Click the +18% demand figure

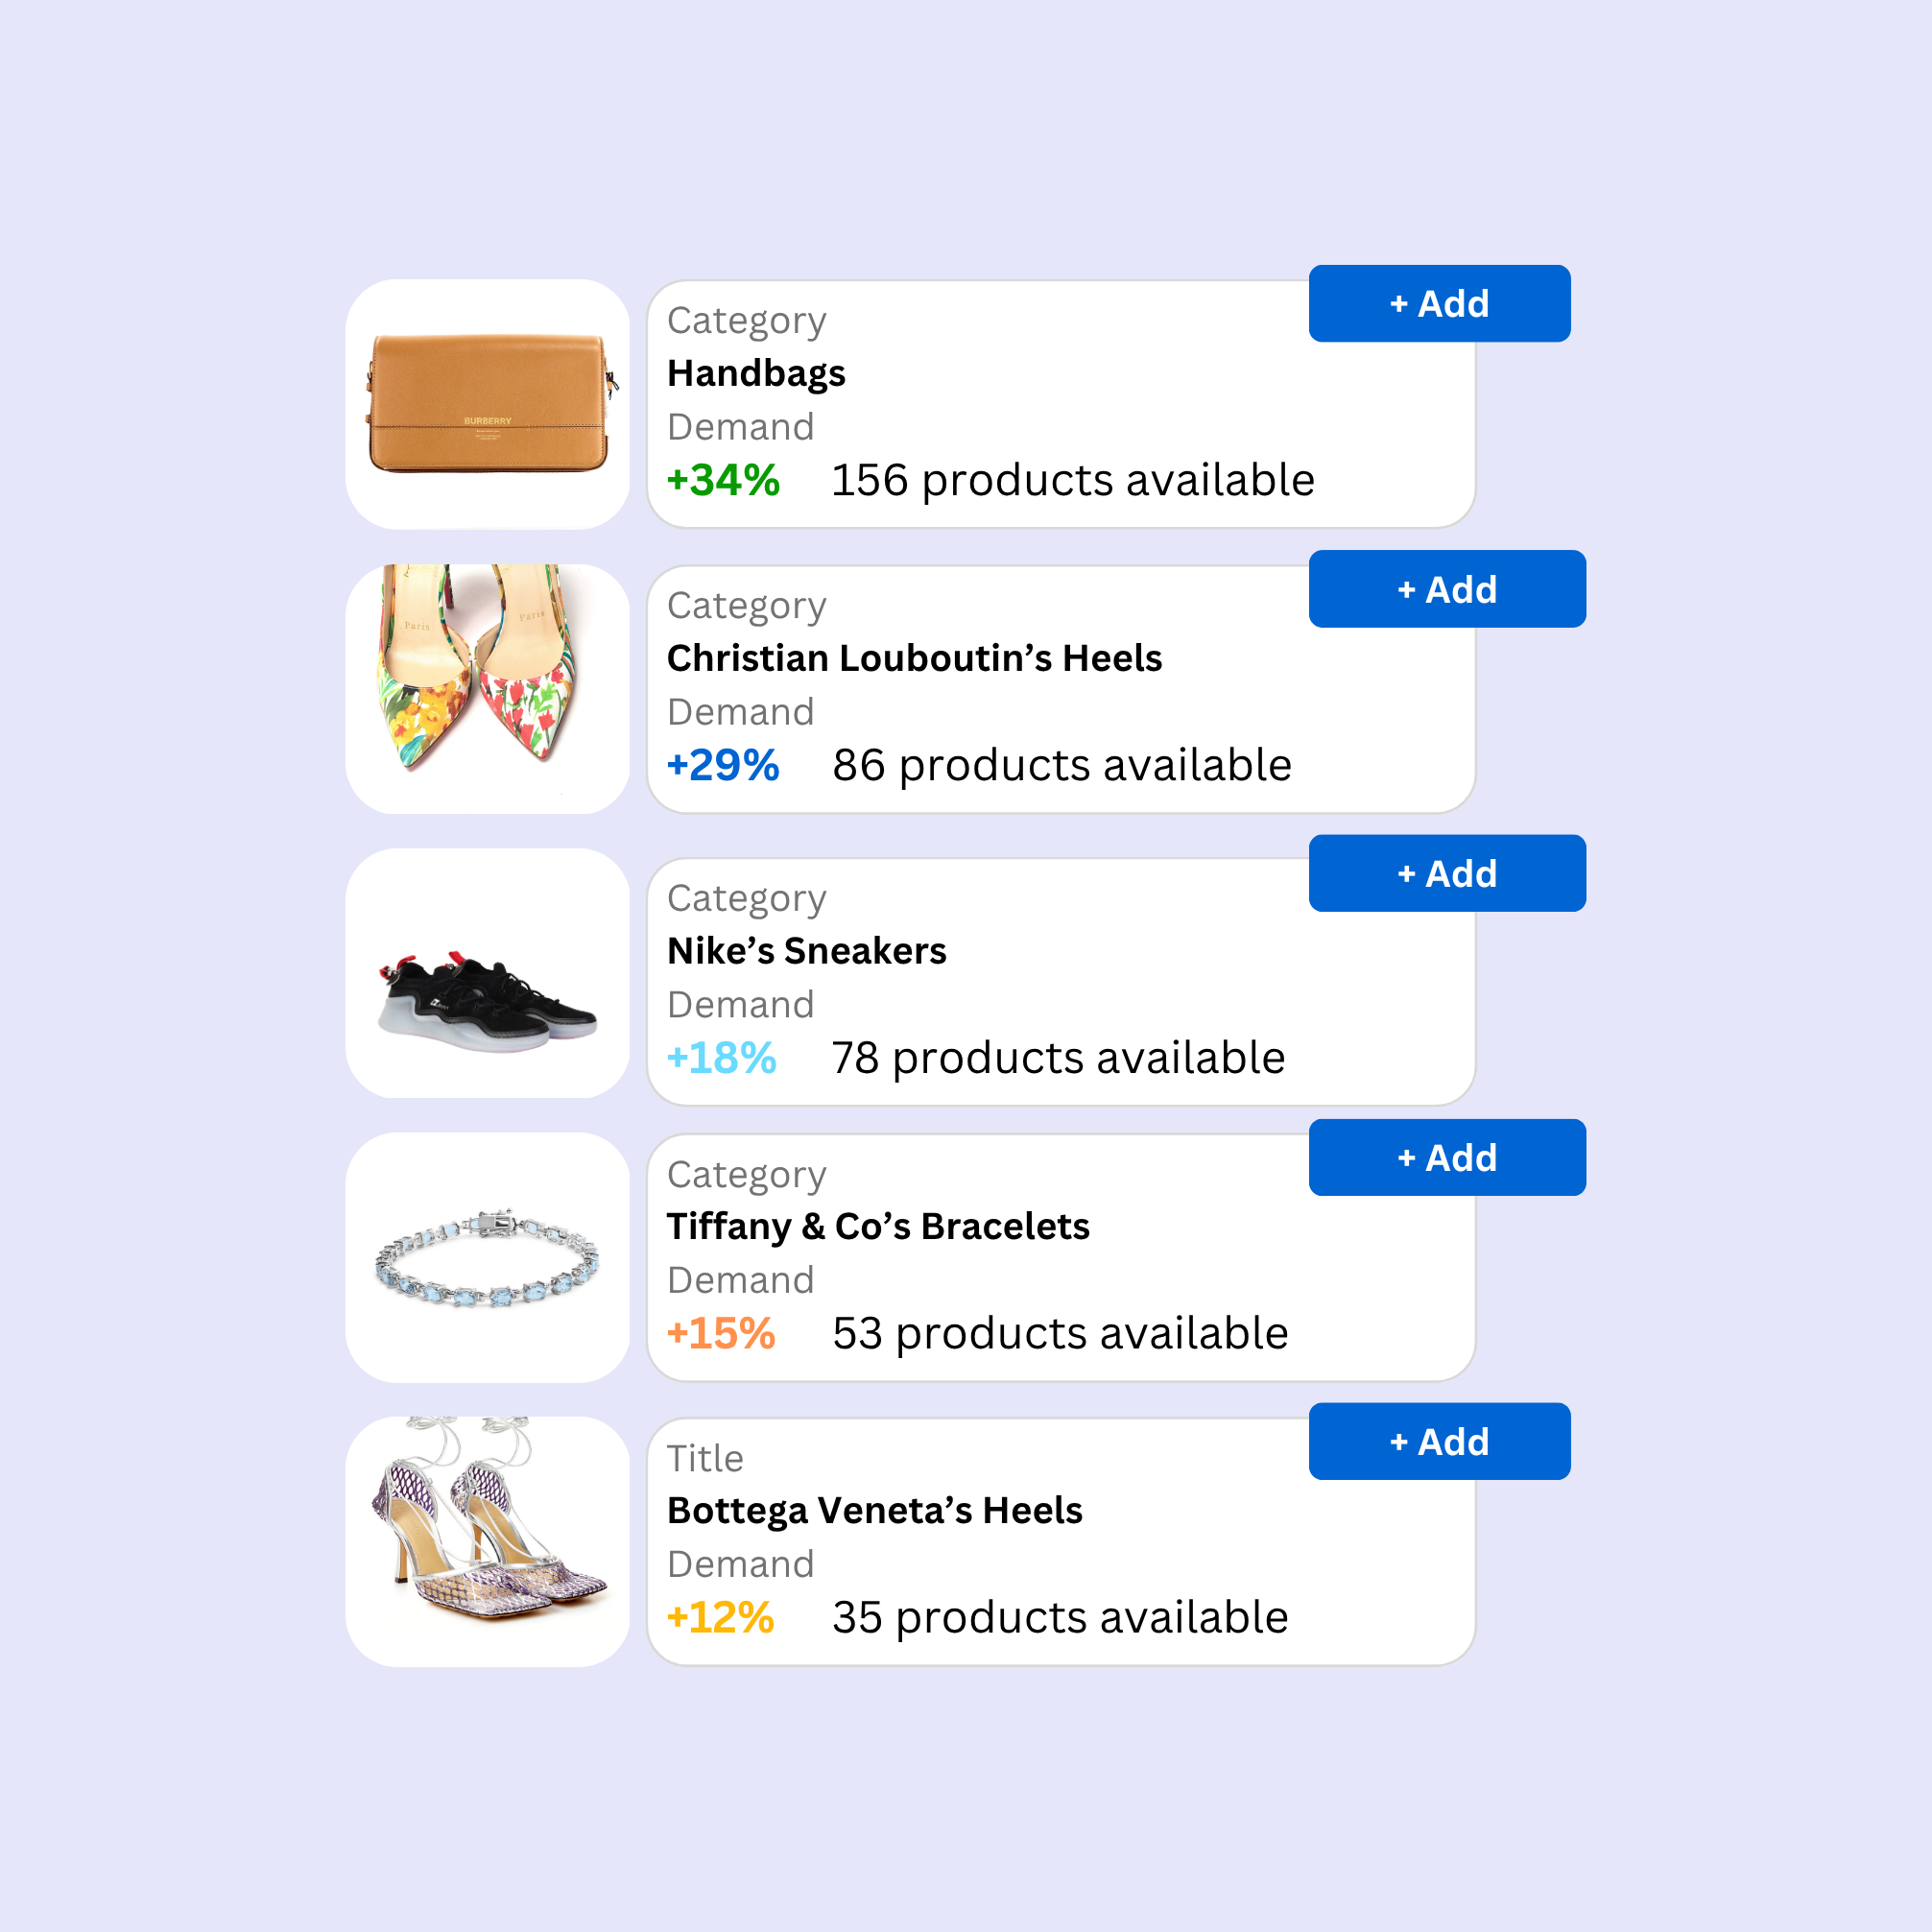[721, 1058]
